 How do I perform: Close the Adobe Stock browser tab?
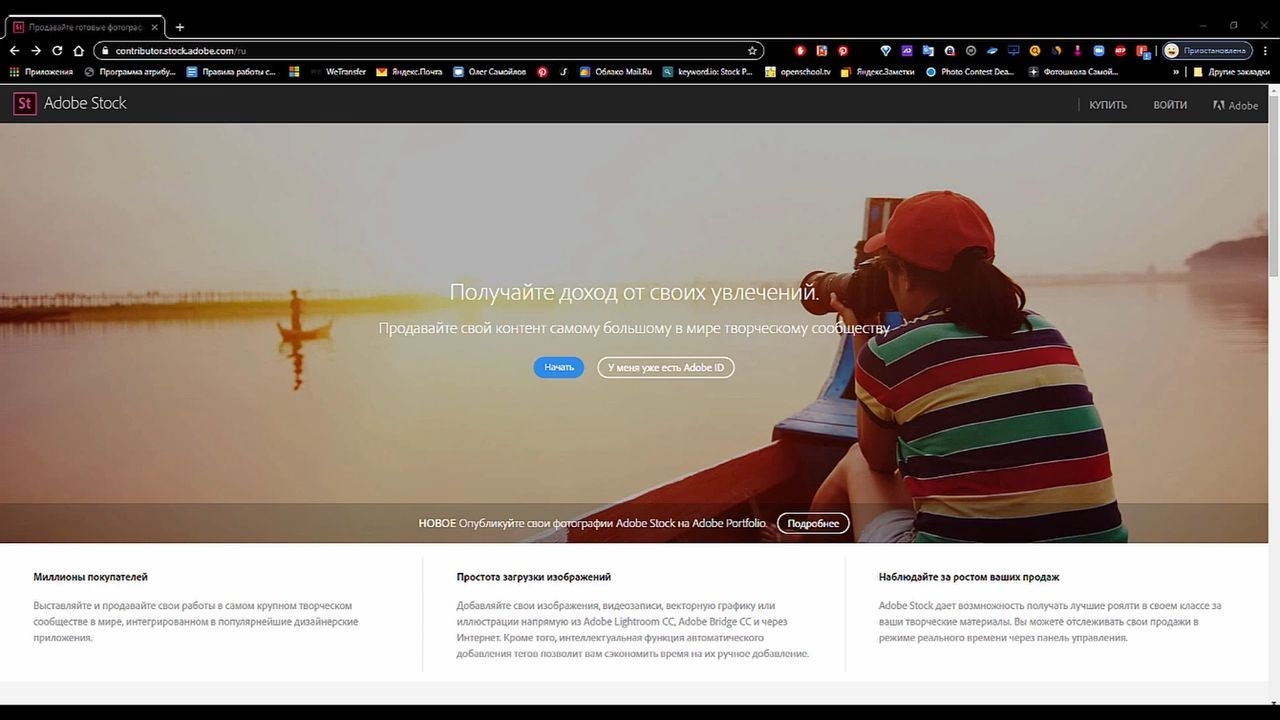(x=155, y=27)
